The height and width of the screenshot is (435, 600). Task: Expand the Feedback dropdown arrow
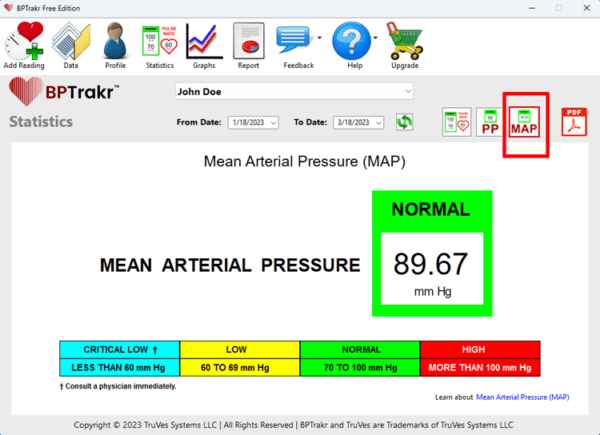tap(318, 40)
